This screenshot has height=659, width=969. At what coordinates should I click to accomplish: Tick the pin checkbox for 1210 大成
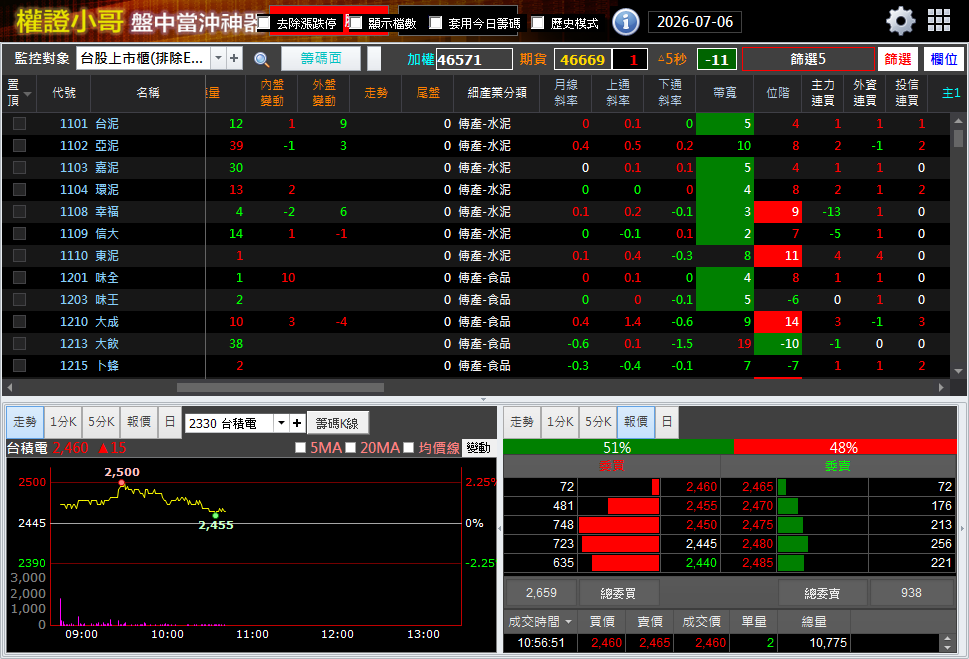pyautogui.click(x=19, y=321)
